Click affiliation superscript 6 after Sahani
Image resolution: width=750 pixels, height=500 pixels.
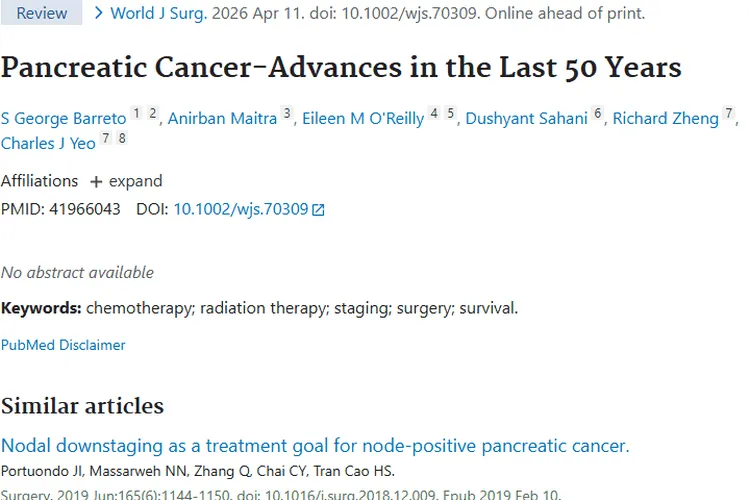click(x=598, y=114)
